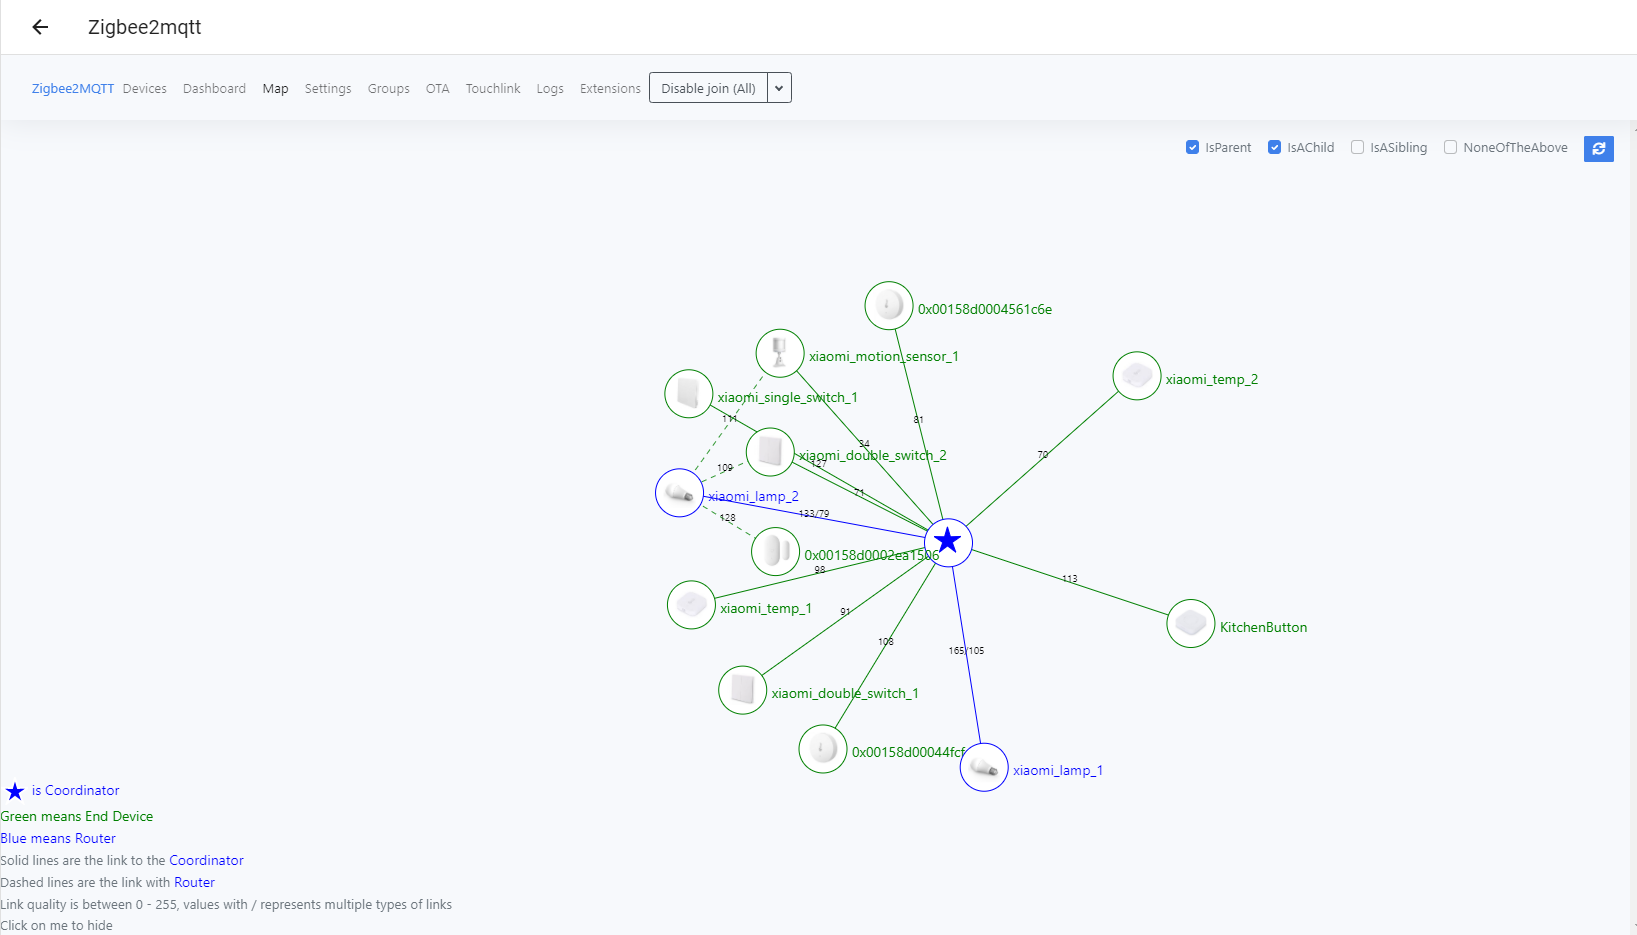Click 'Click on me to hide' text
The image size is (1637, 935).
57,925
